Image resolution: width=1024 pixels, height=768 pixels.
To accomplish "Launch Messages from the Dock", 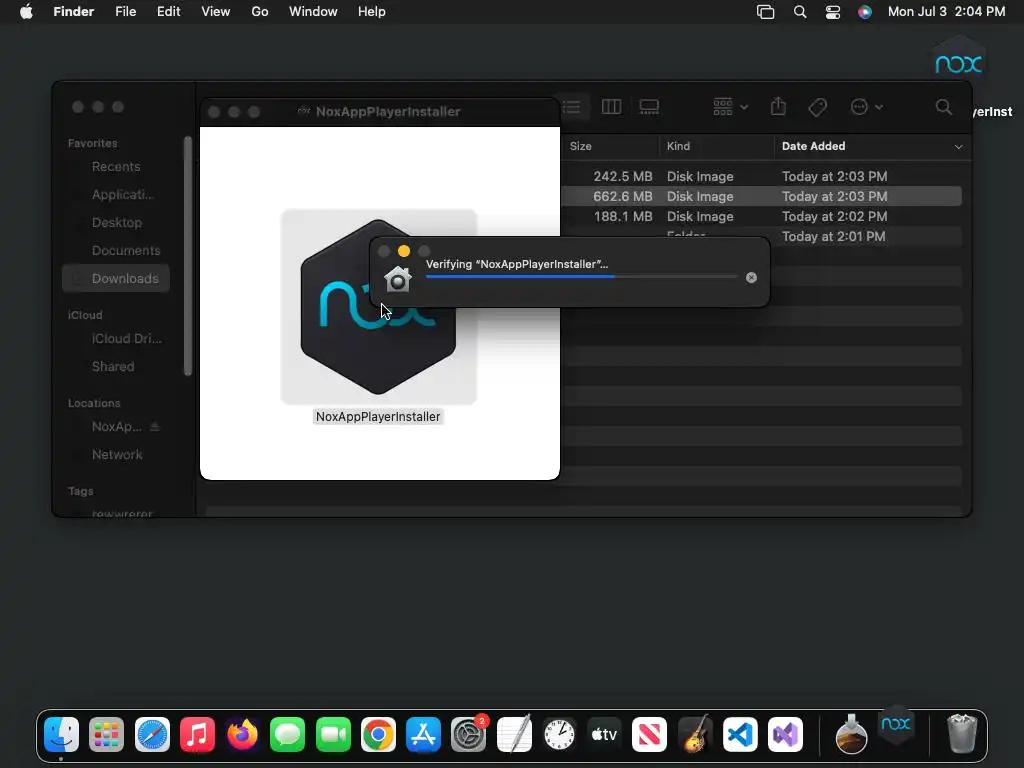I will pyautogui.click(x=287, y=735).
